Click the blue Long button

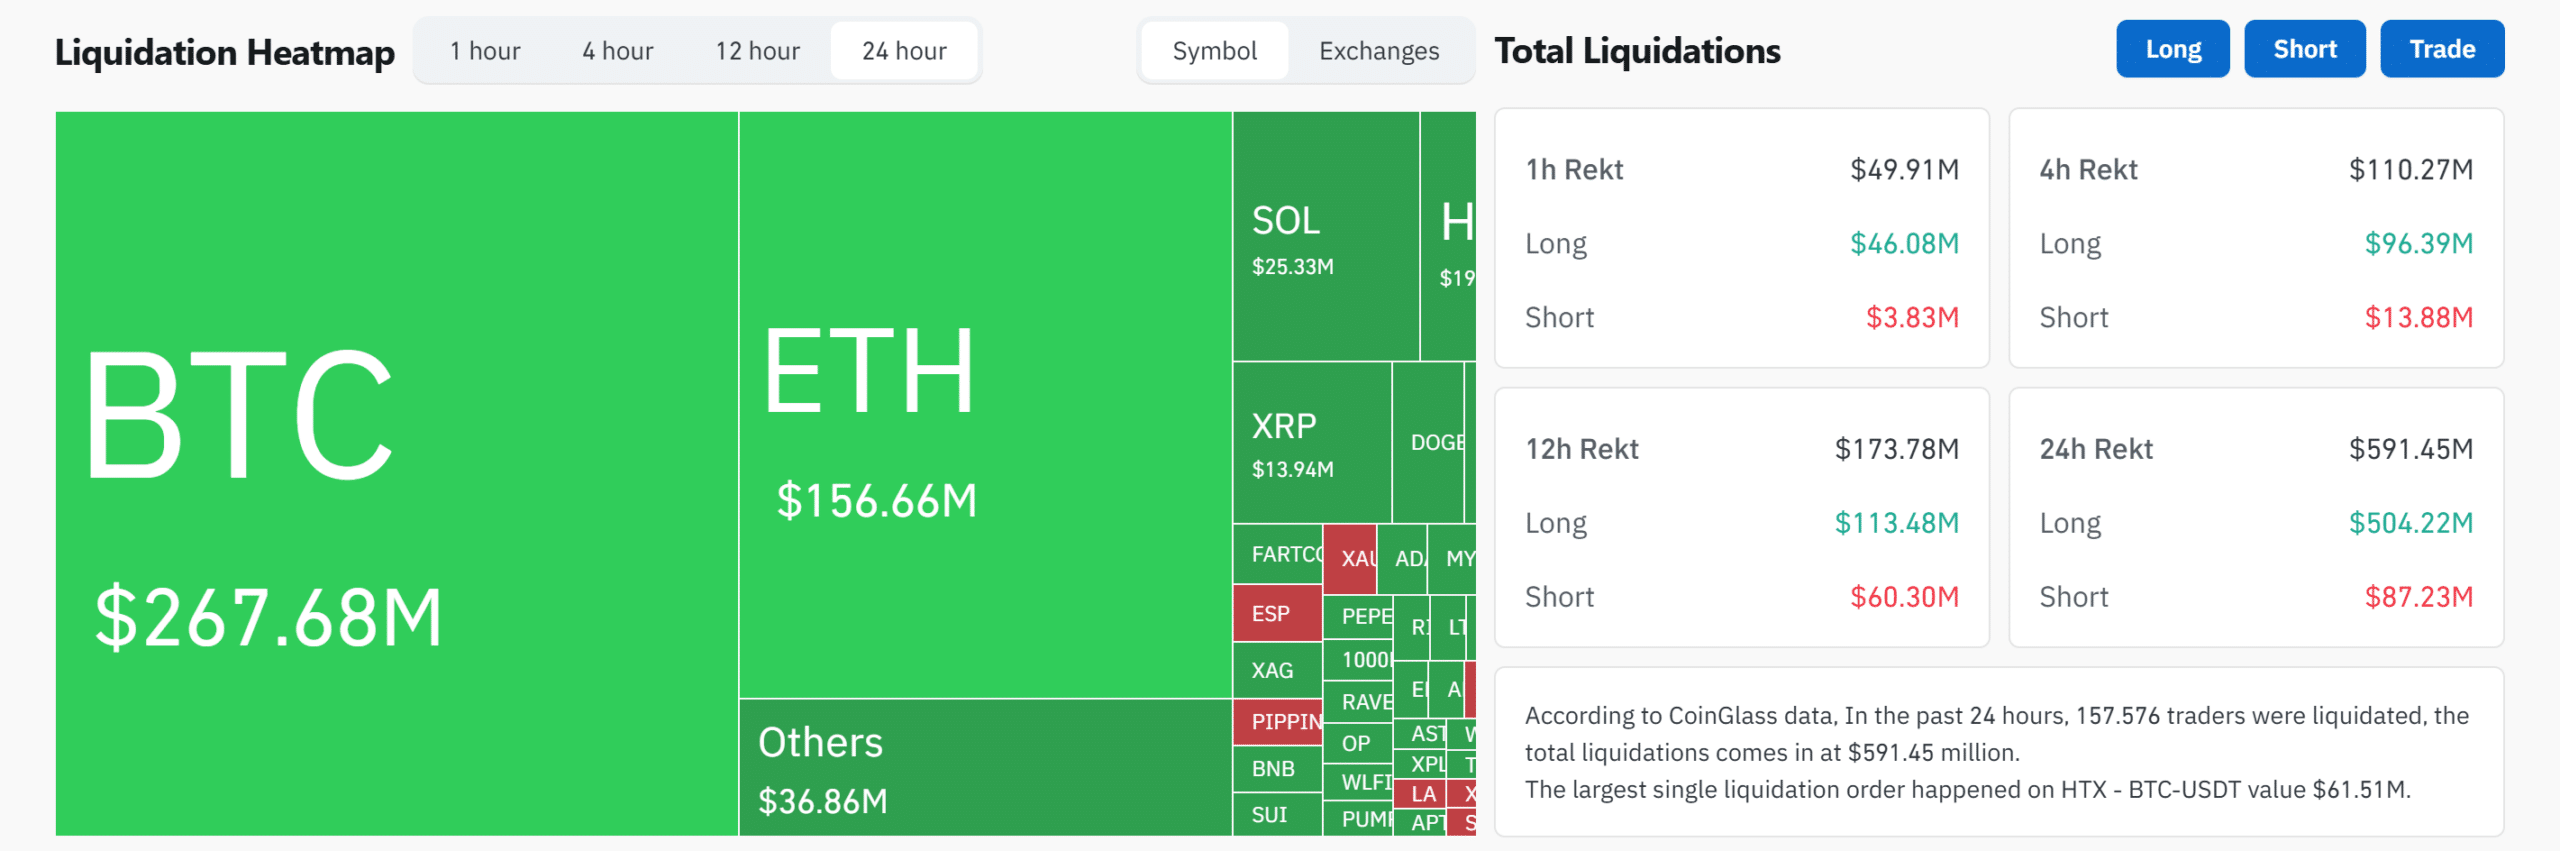pos(2173,49)
